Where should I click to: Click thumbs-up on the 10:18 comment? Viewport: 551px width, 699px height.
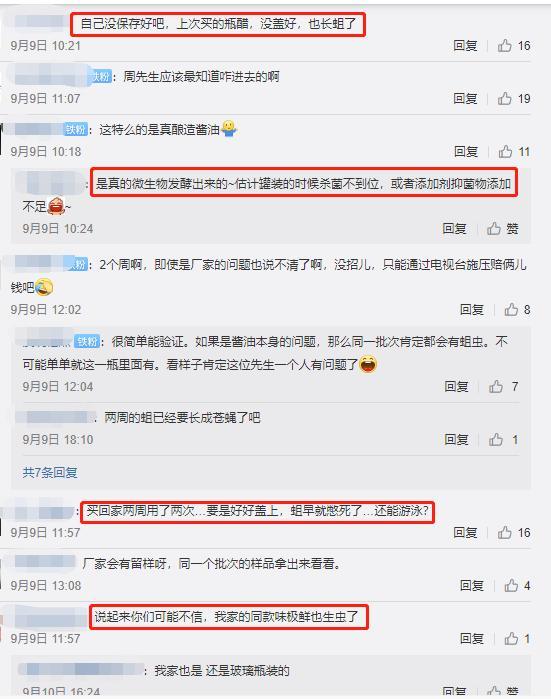505,152
